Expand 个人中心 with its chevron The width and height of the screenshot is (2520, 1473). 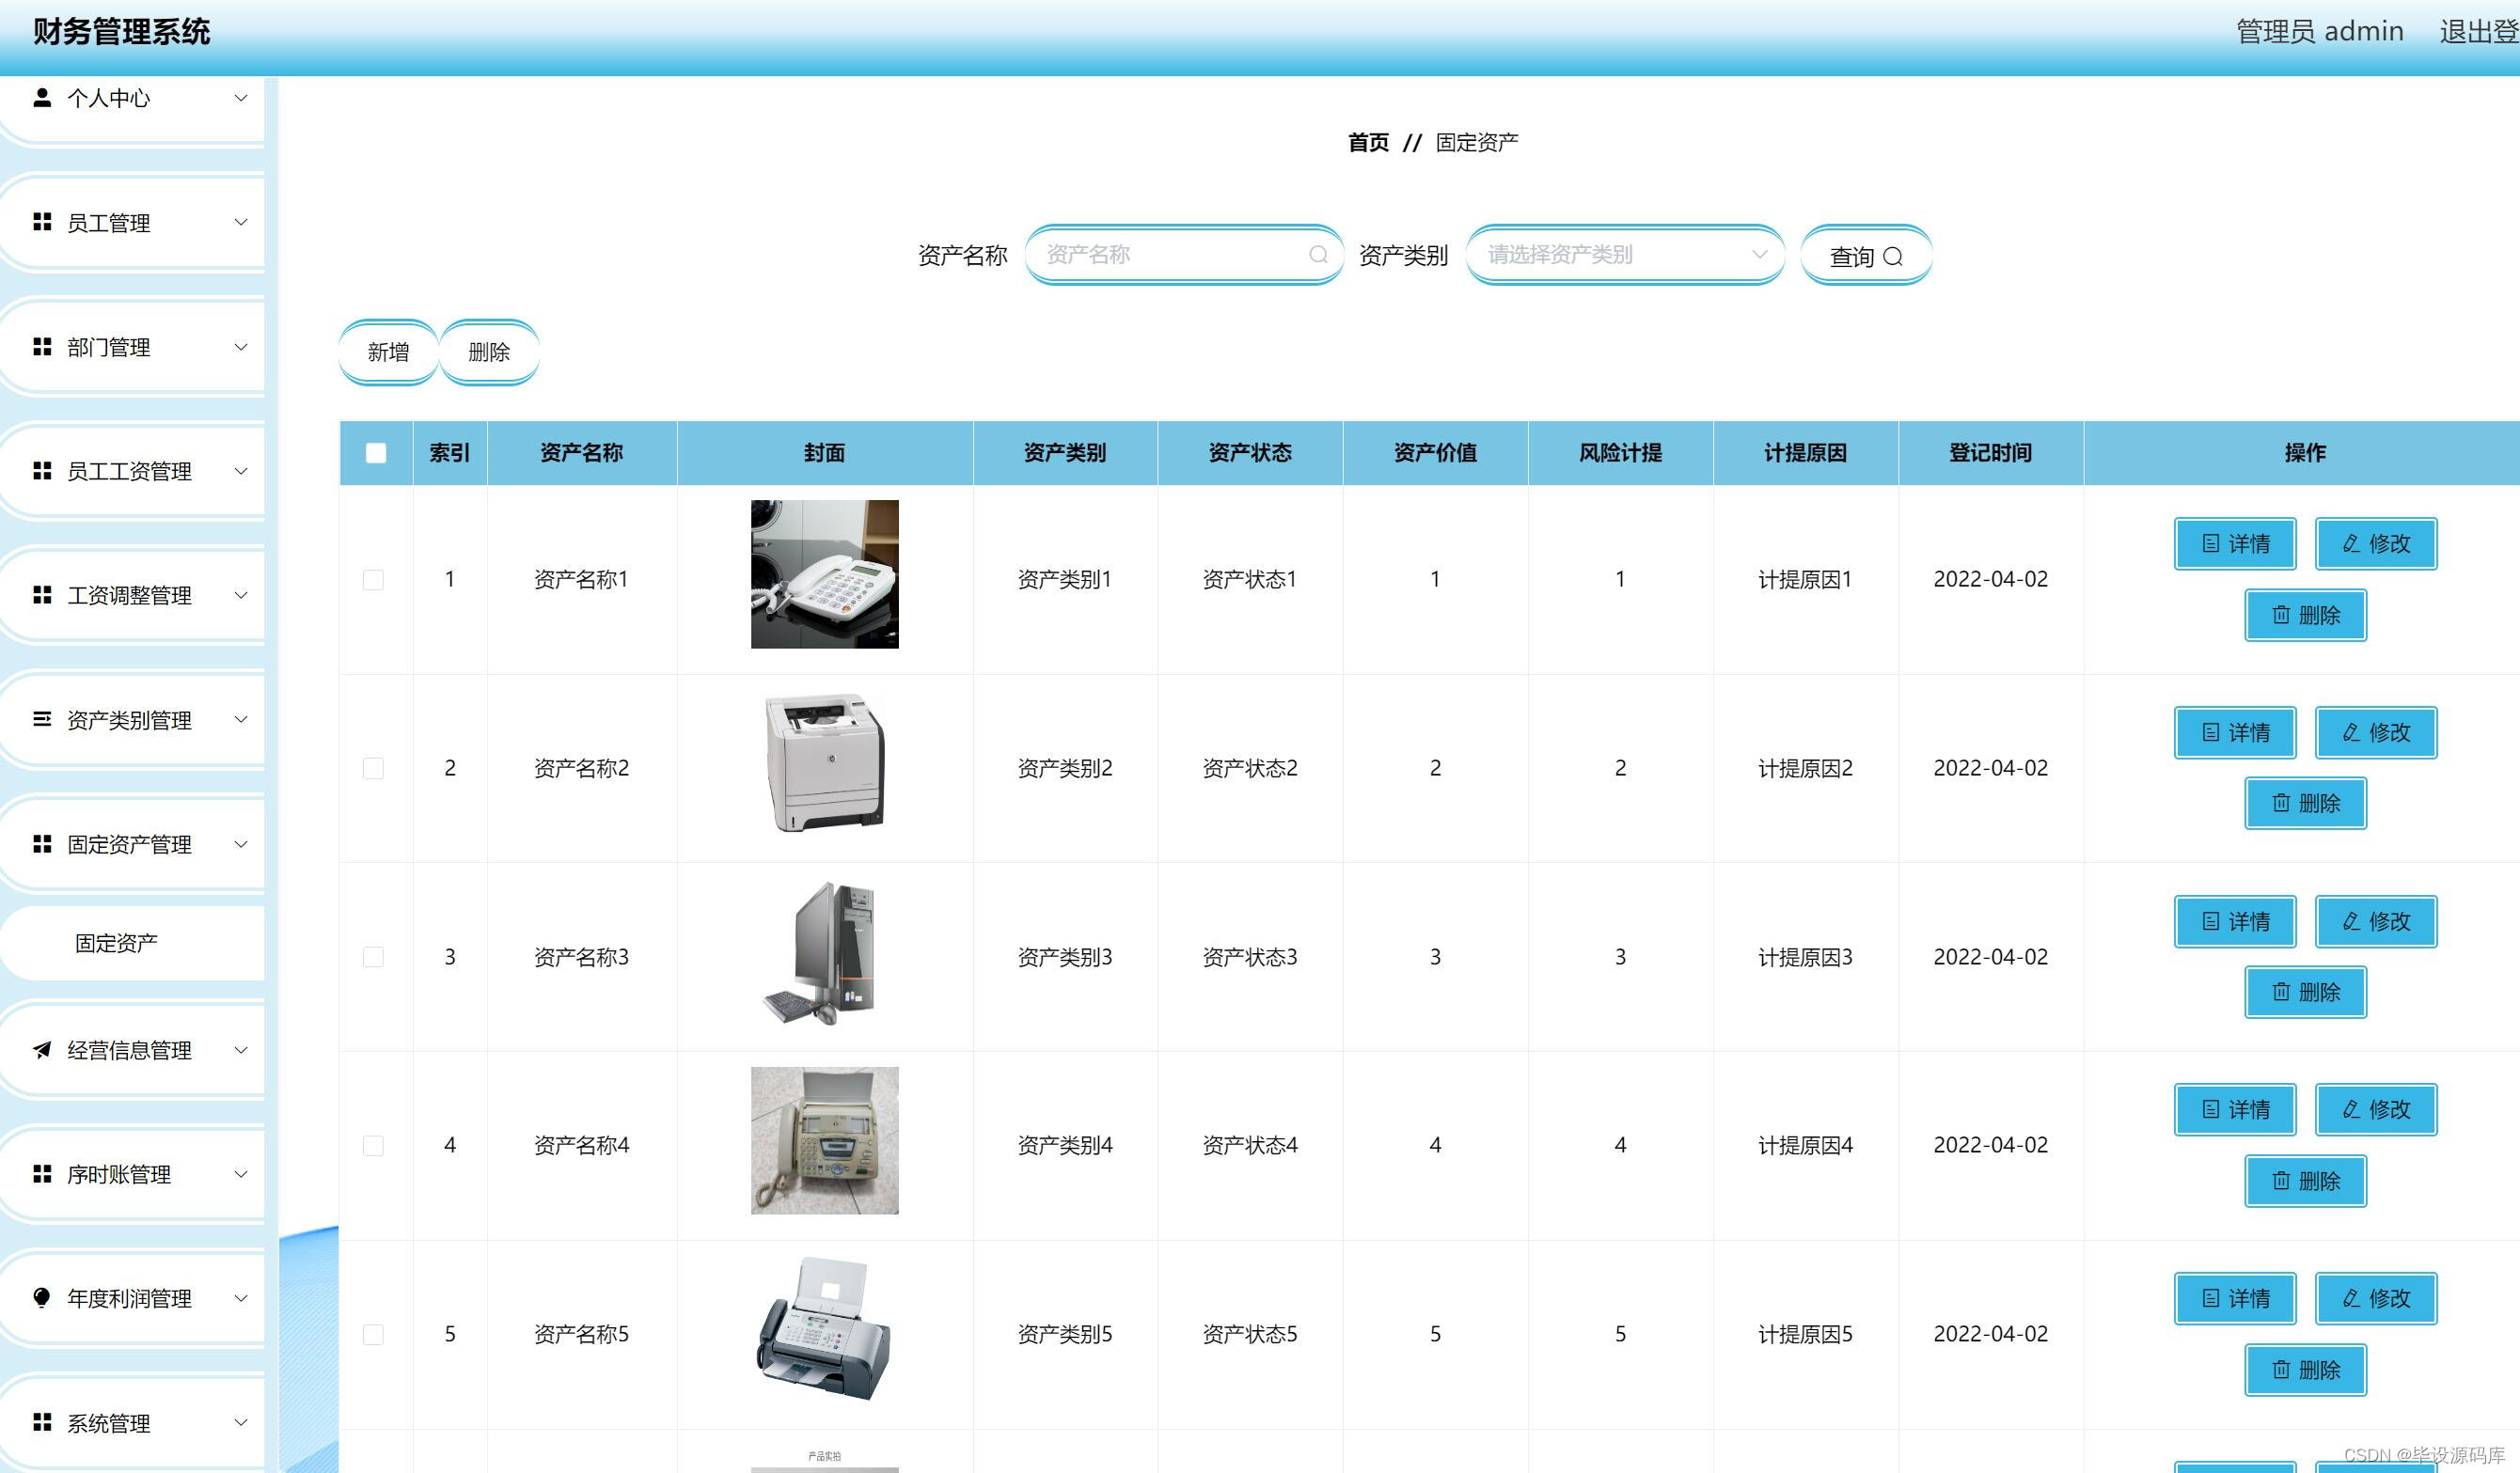(x=241, y=97)
